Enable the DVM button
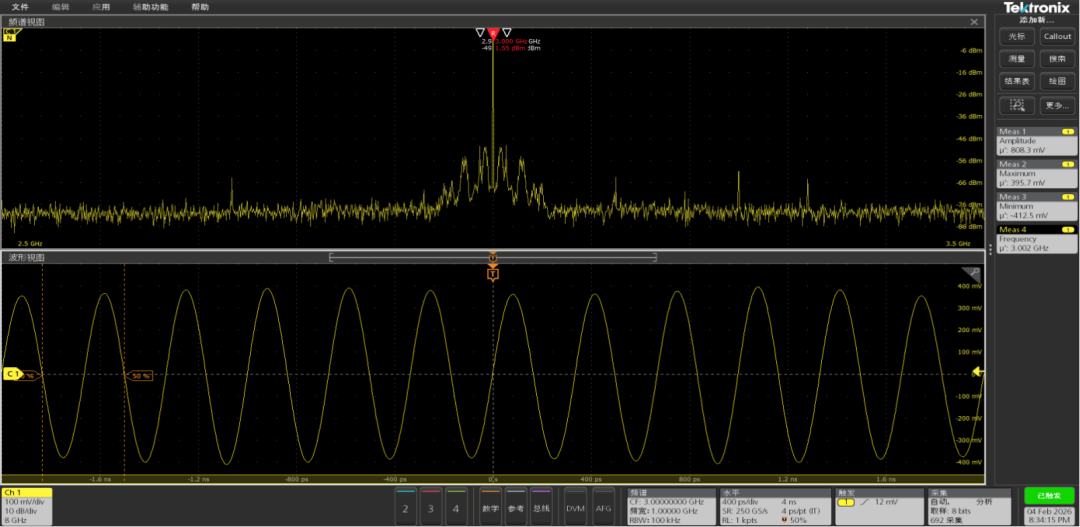The height and width of the screenshot is (527, 1080). coord(575,506)
